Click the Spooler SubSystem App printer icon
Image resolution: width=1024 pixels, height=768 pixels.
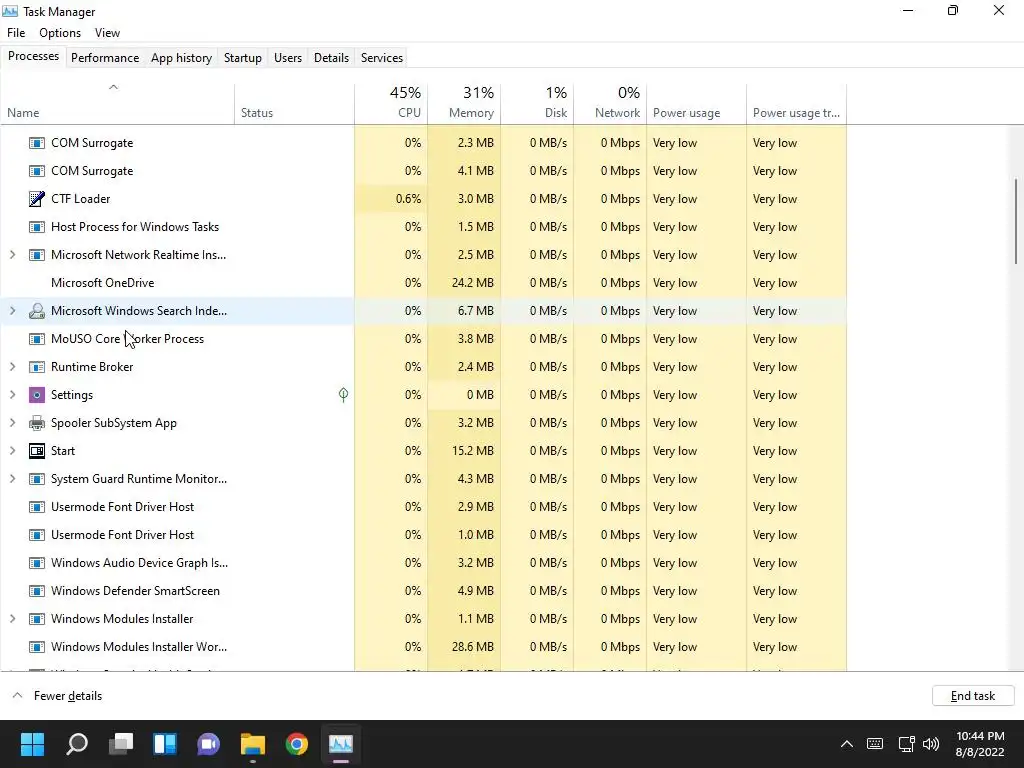pyautogui.click(x=37, y=423)
